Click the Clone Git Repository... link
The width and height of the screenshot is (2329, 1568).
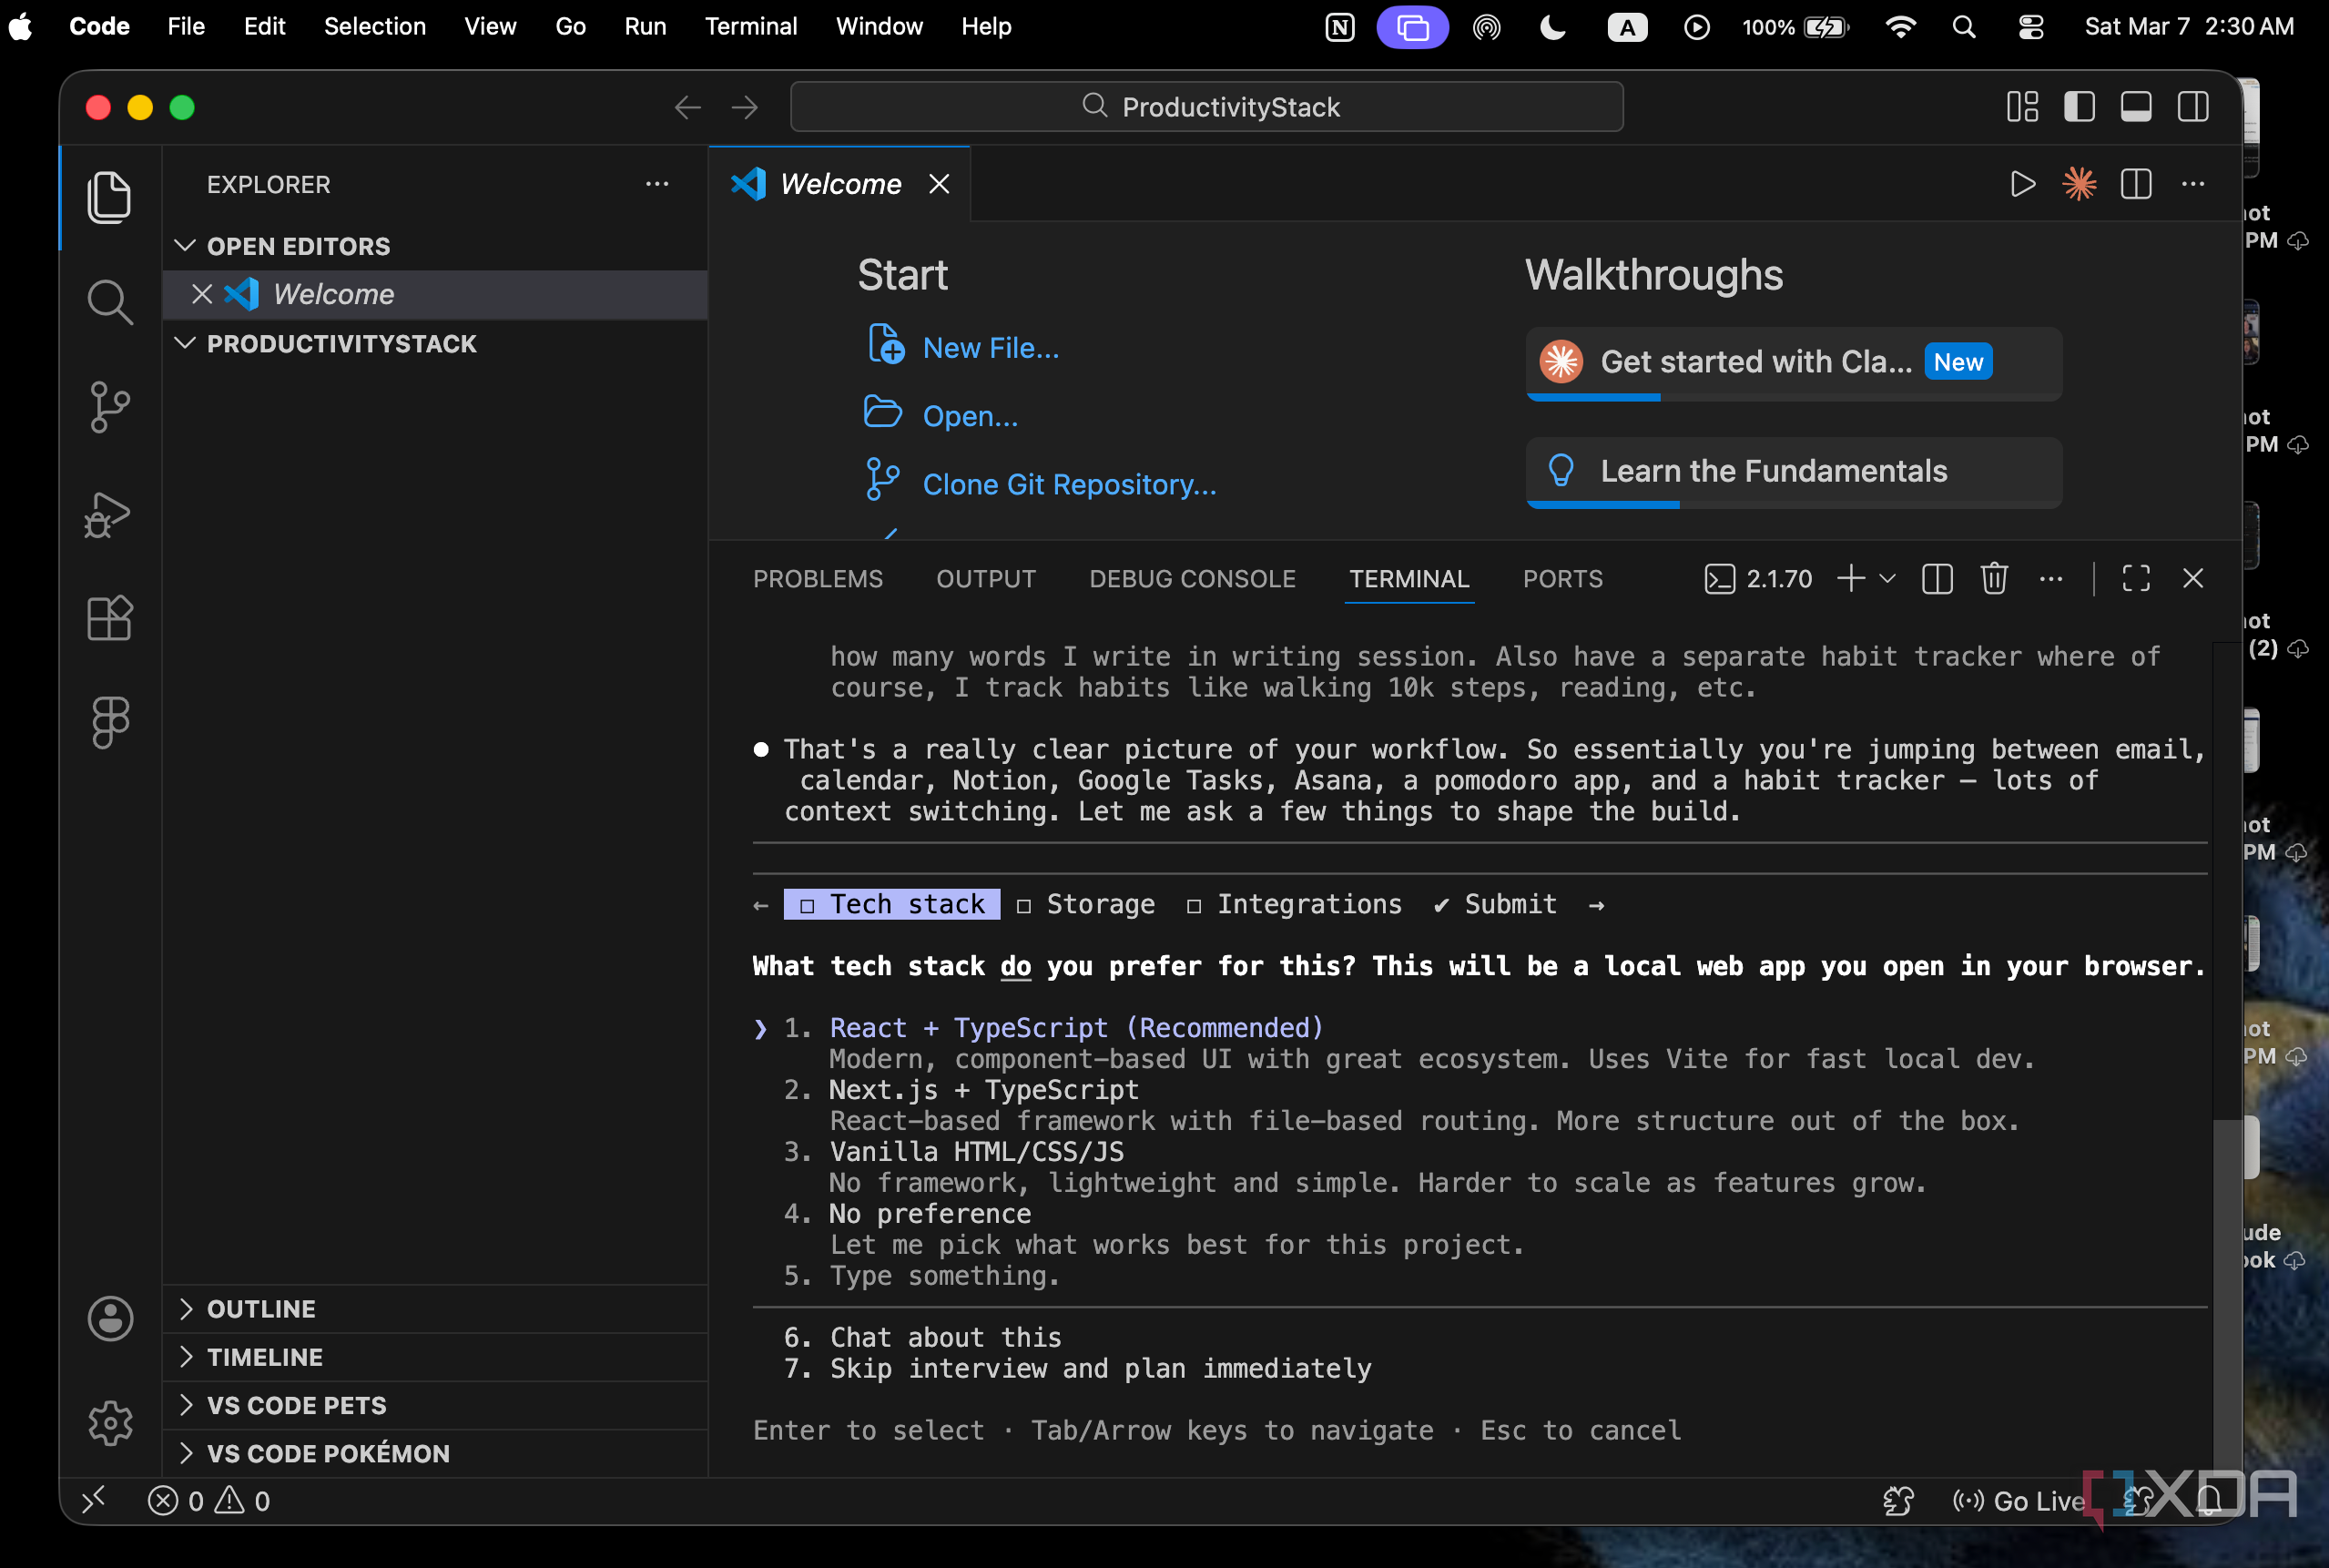pos(1069,485)
